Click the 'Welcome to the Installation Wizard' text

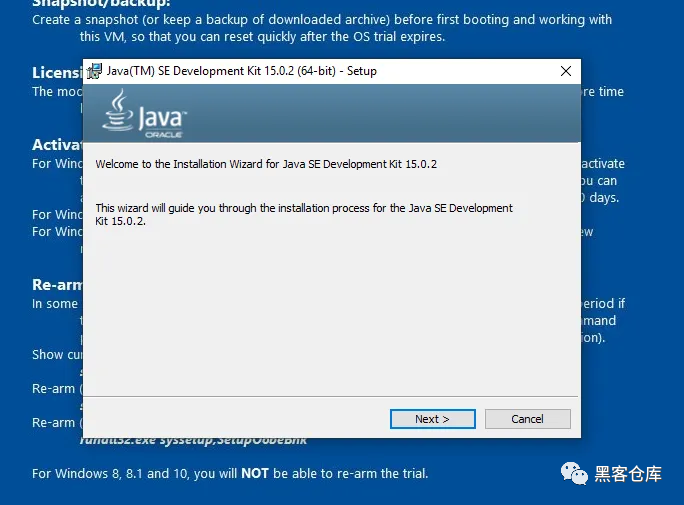click(266, 164)
